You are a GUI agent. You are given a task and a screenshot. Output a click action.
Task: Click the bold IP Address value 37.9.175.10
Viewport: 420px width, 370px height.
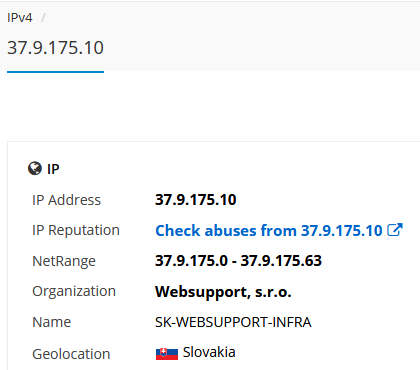coord(196,200)
